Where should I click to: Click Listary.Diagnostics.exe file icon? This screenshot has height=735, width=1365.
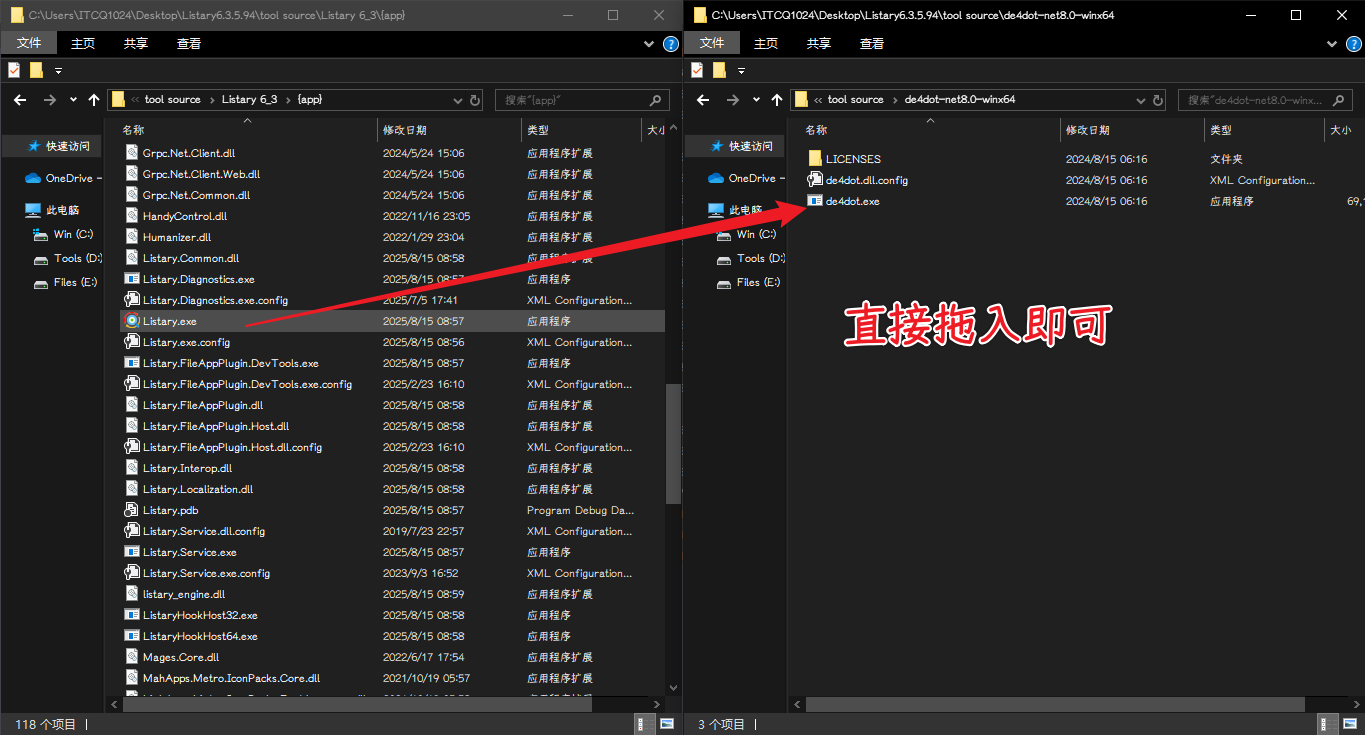(131, 279)
